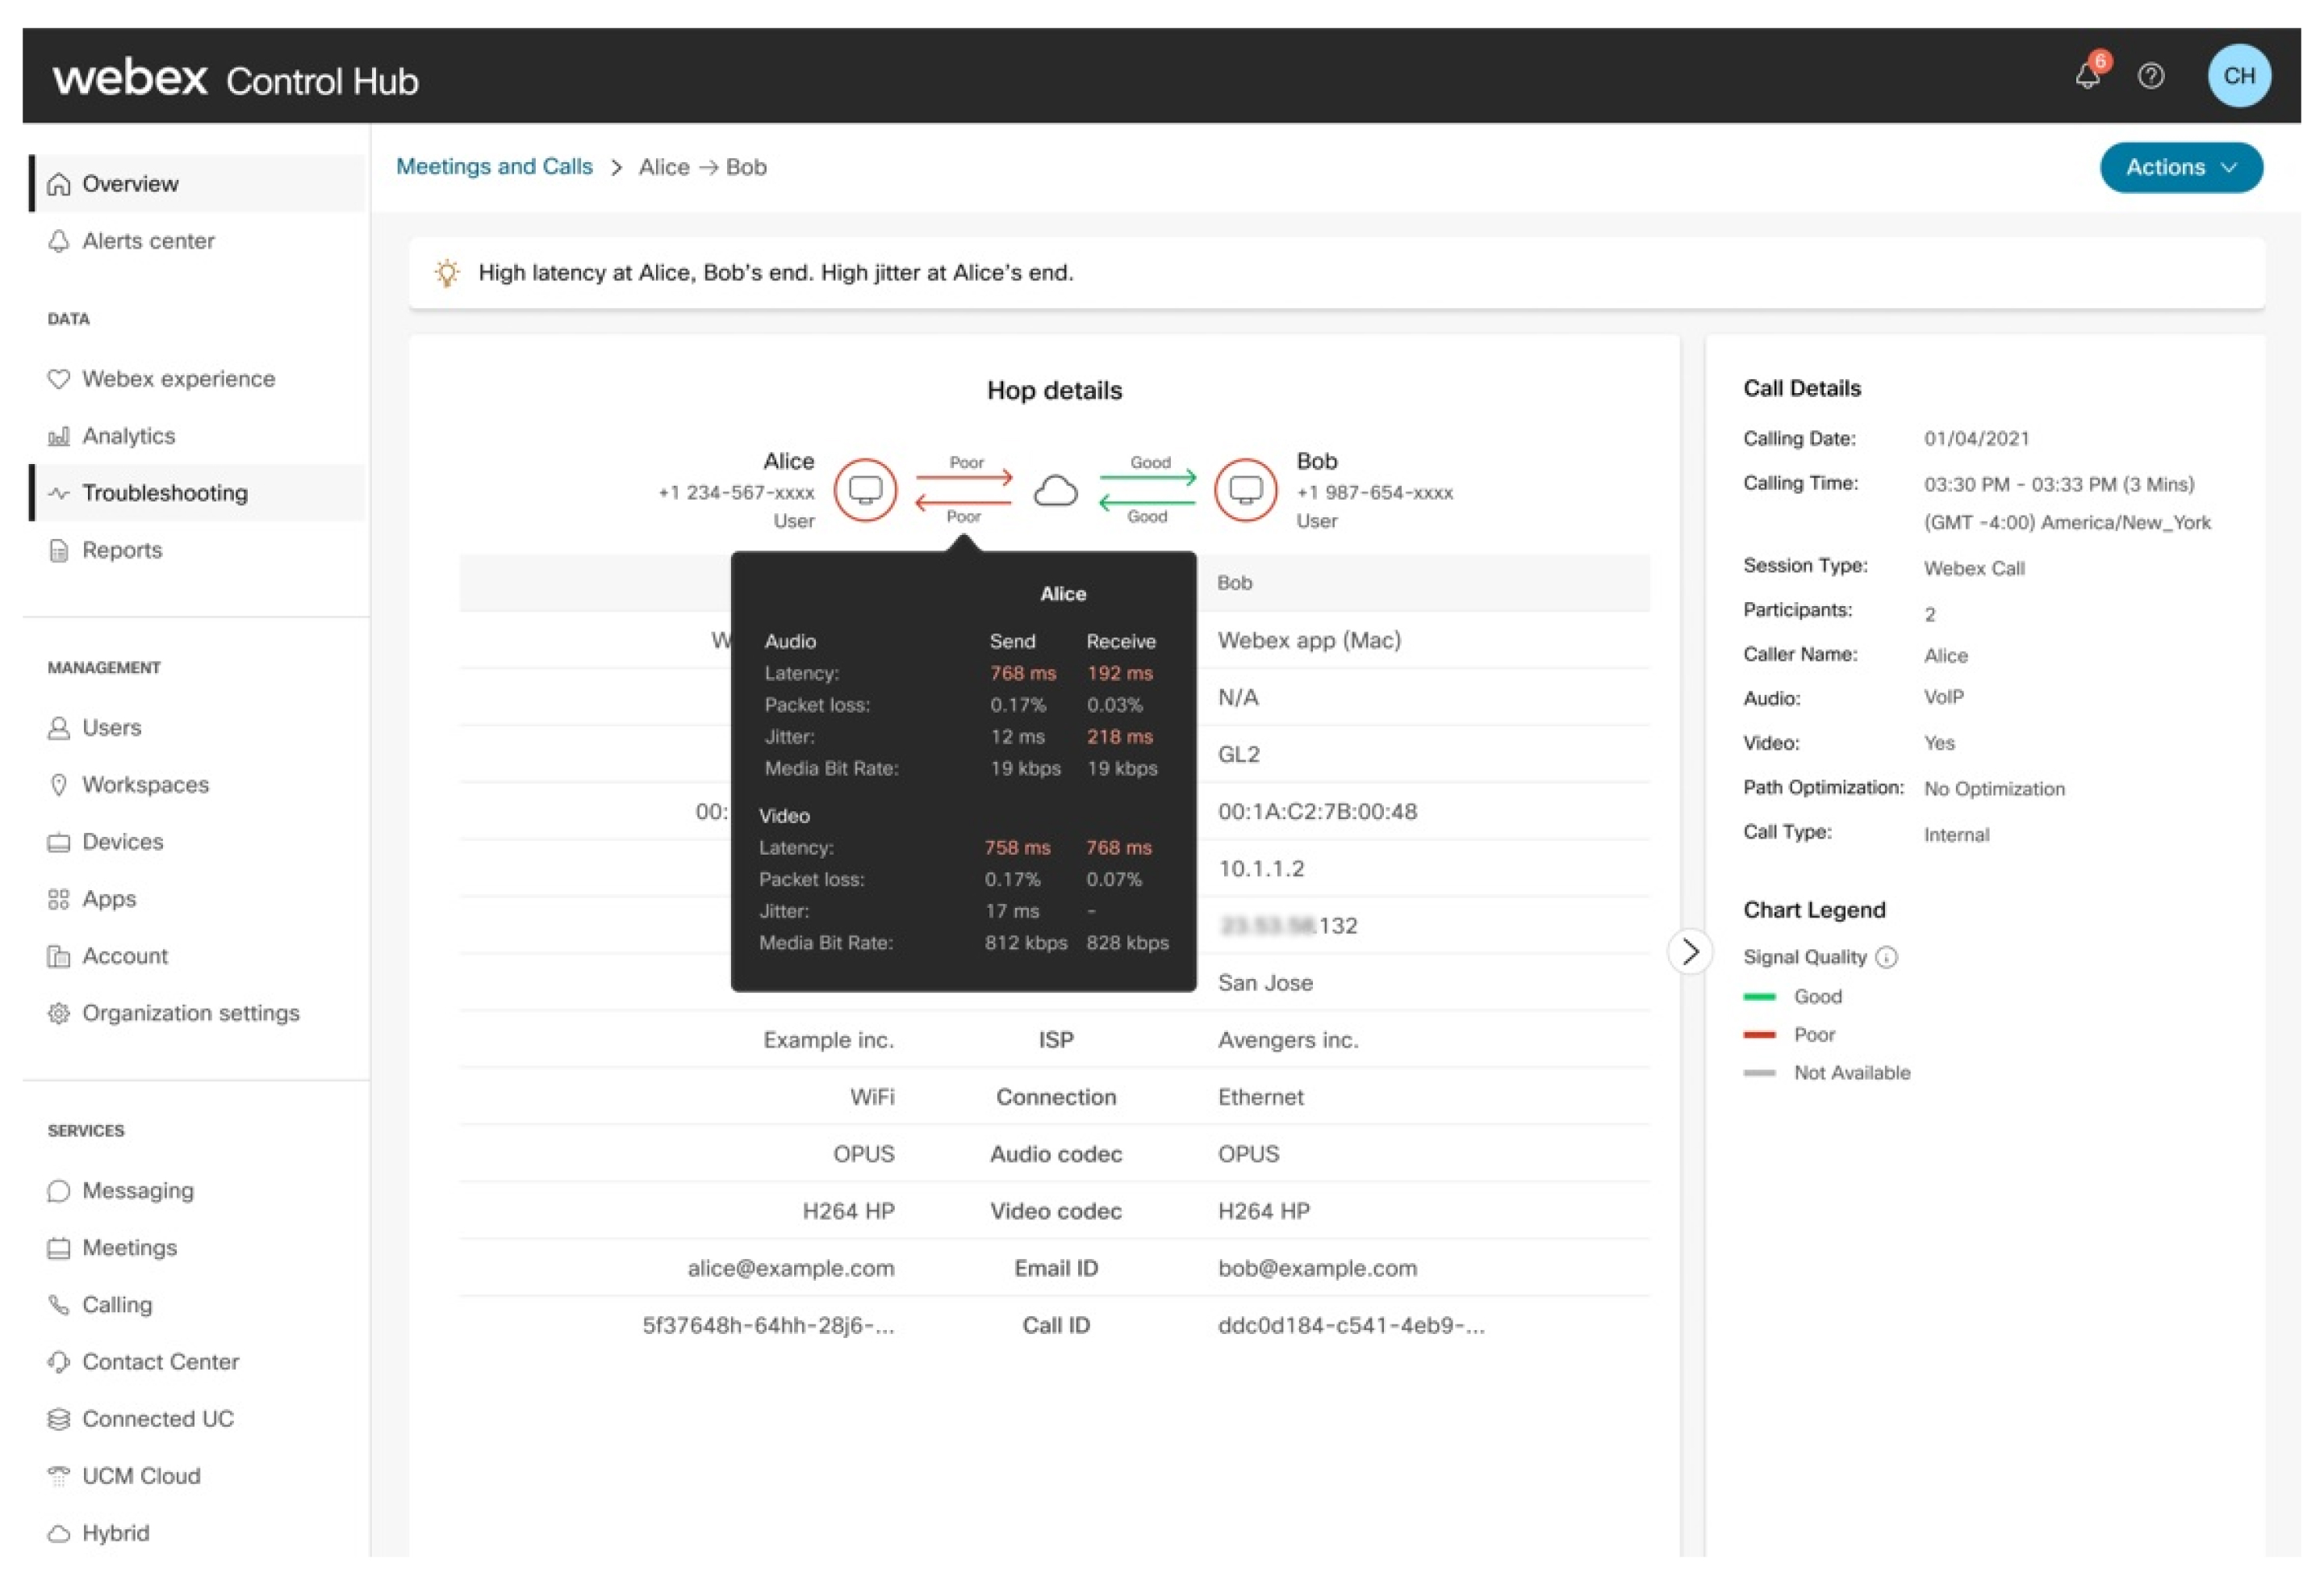The width and height of the screenshot is (2324, 1585).
Task: Click Bob's MAC address 00:1A:C2:7B:00:48
Action: pos(1317,811)
